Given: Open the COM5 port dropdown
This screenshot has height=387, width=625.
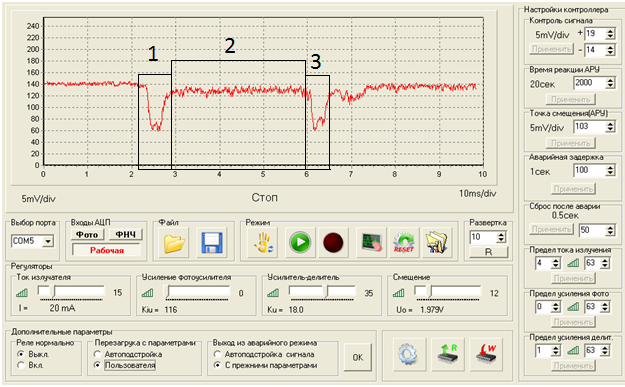Looking at the screenshot, I should pos(48,241).
